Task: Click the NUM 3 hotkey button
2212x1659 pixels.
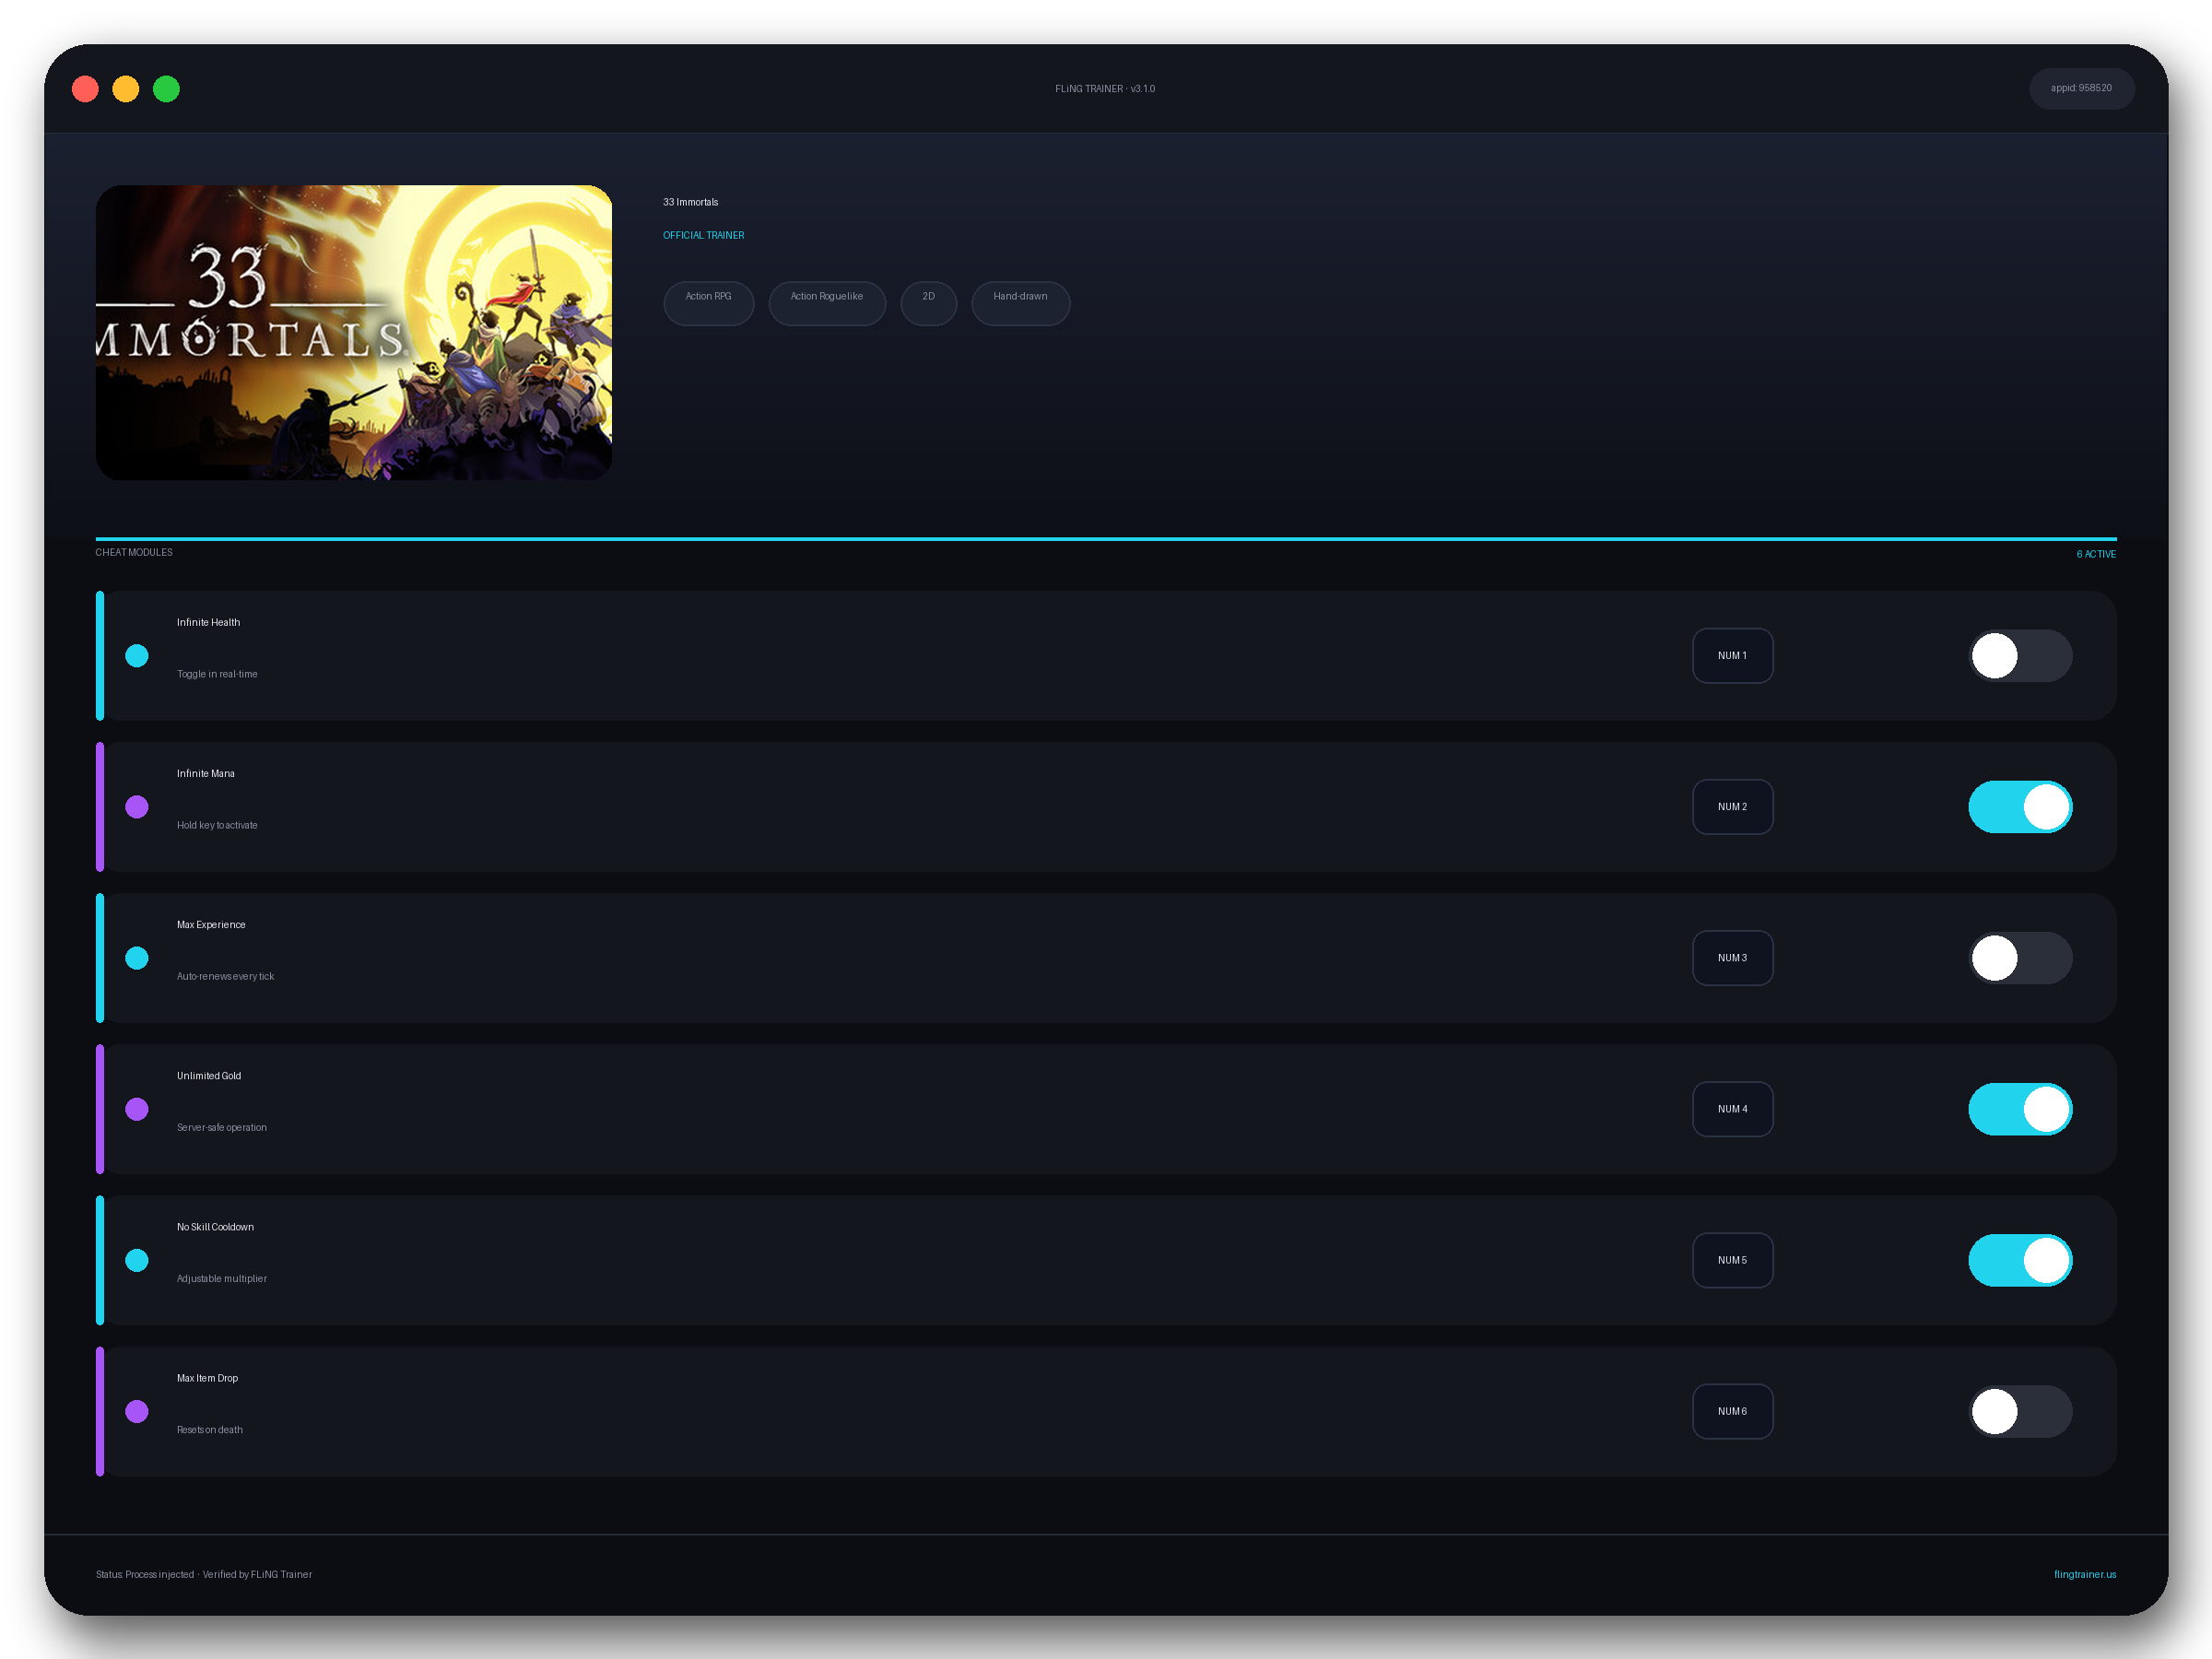Action: 1732,958
